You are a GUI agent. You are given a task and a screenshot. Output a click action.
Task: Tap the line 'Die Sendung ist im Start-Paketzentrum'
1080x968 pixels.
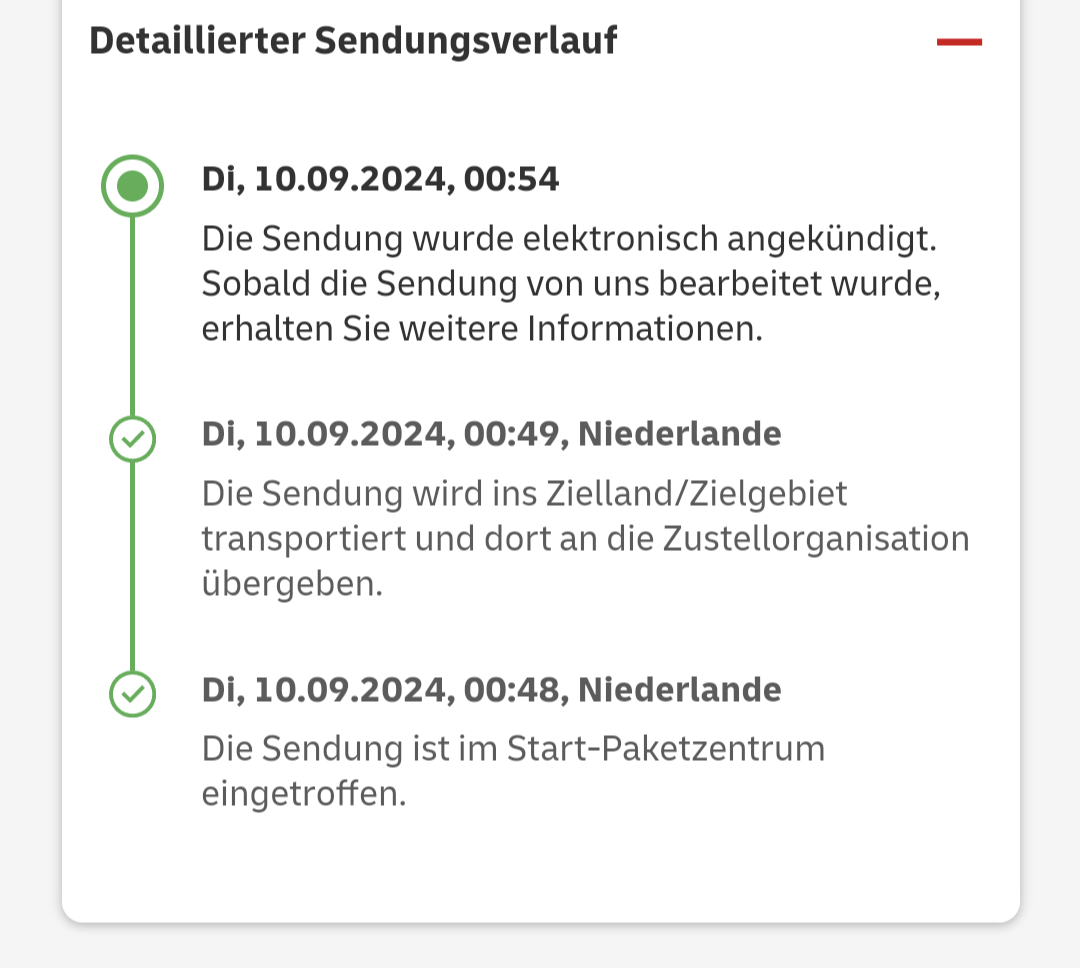(513, 748)
